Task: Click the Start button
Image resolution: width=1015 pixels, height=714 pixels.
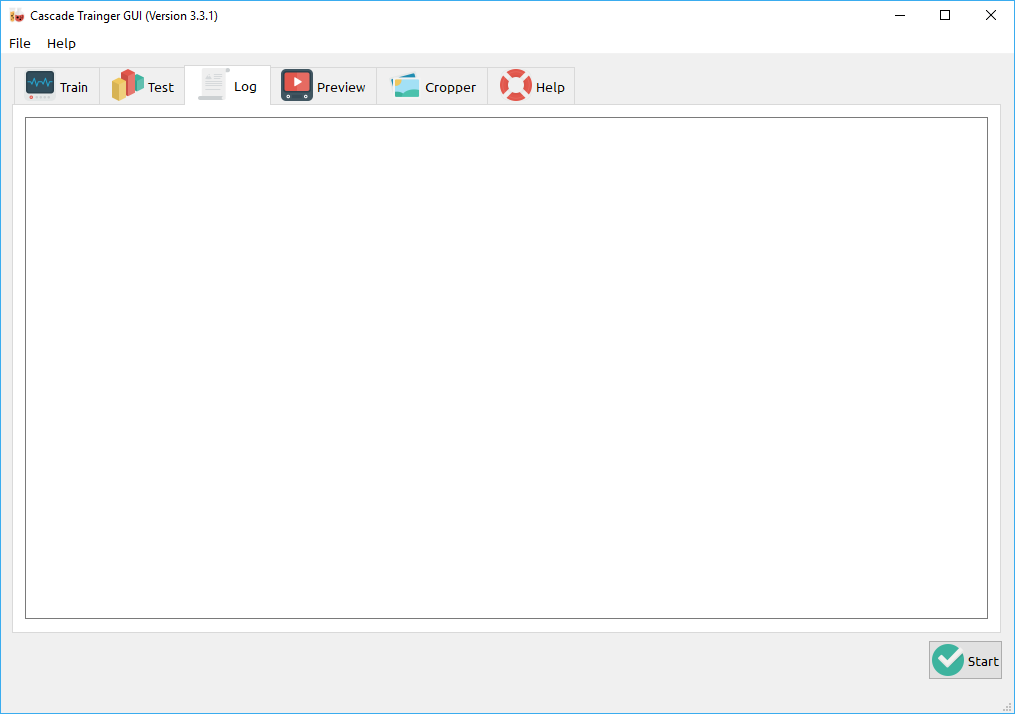Action: (965, 660)
